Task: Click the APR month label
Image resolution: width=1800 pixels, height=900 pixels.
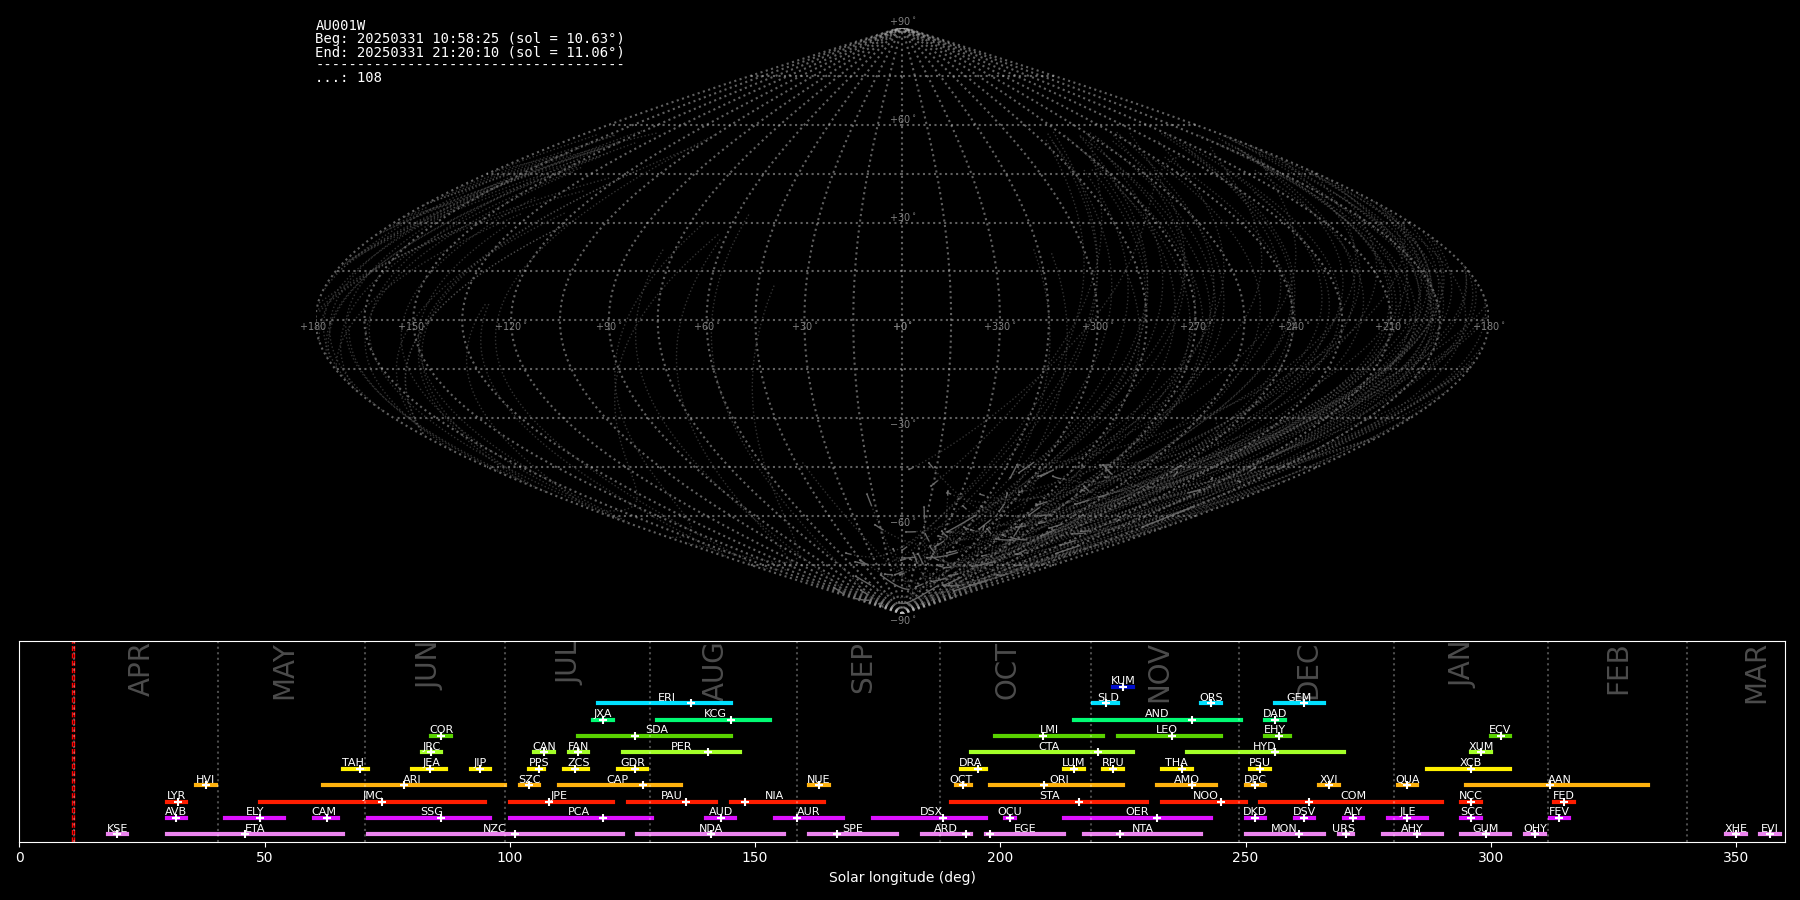Action: (140, 670)
